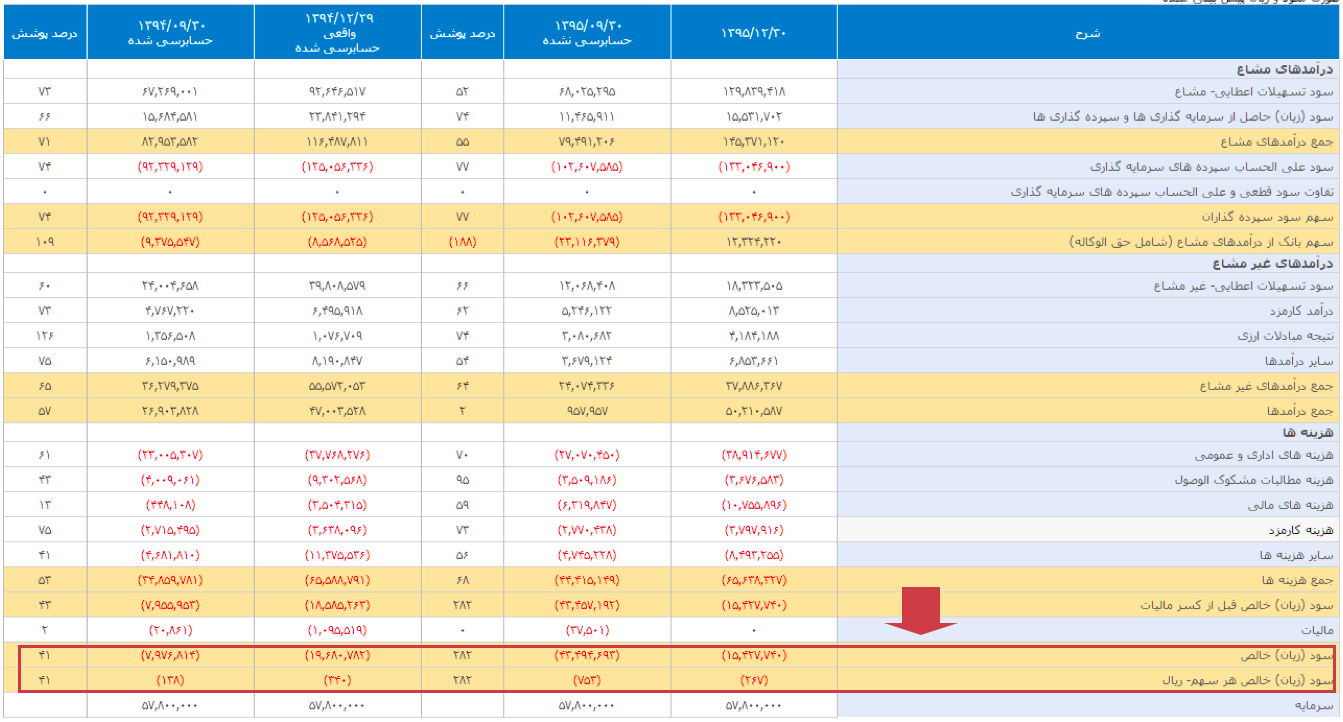The height and width of the screenshot is (722, 1343).
Task: Click the value ۱۲۹,۸۳۹,۴۱۸
Action: point(753,91)
